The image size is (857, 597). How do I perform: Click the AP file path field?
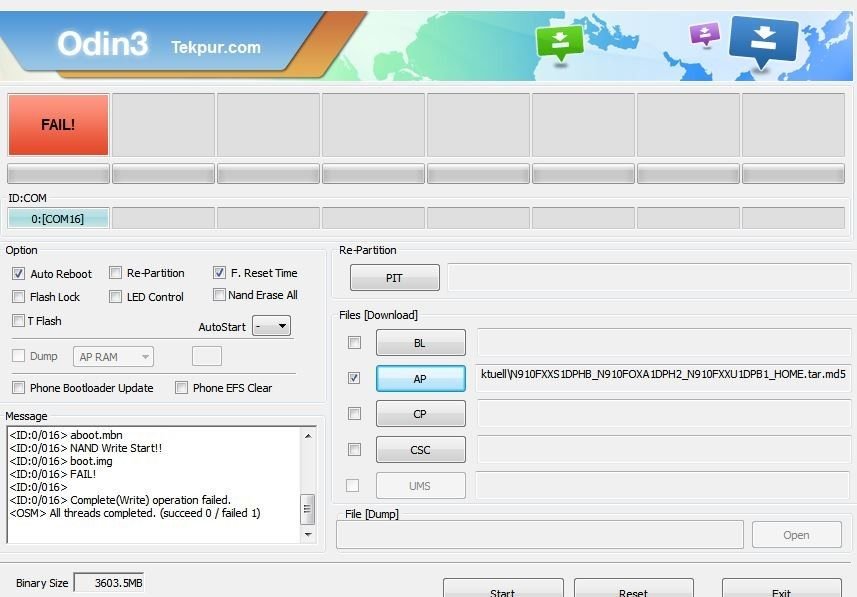664,378
